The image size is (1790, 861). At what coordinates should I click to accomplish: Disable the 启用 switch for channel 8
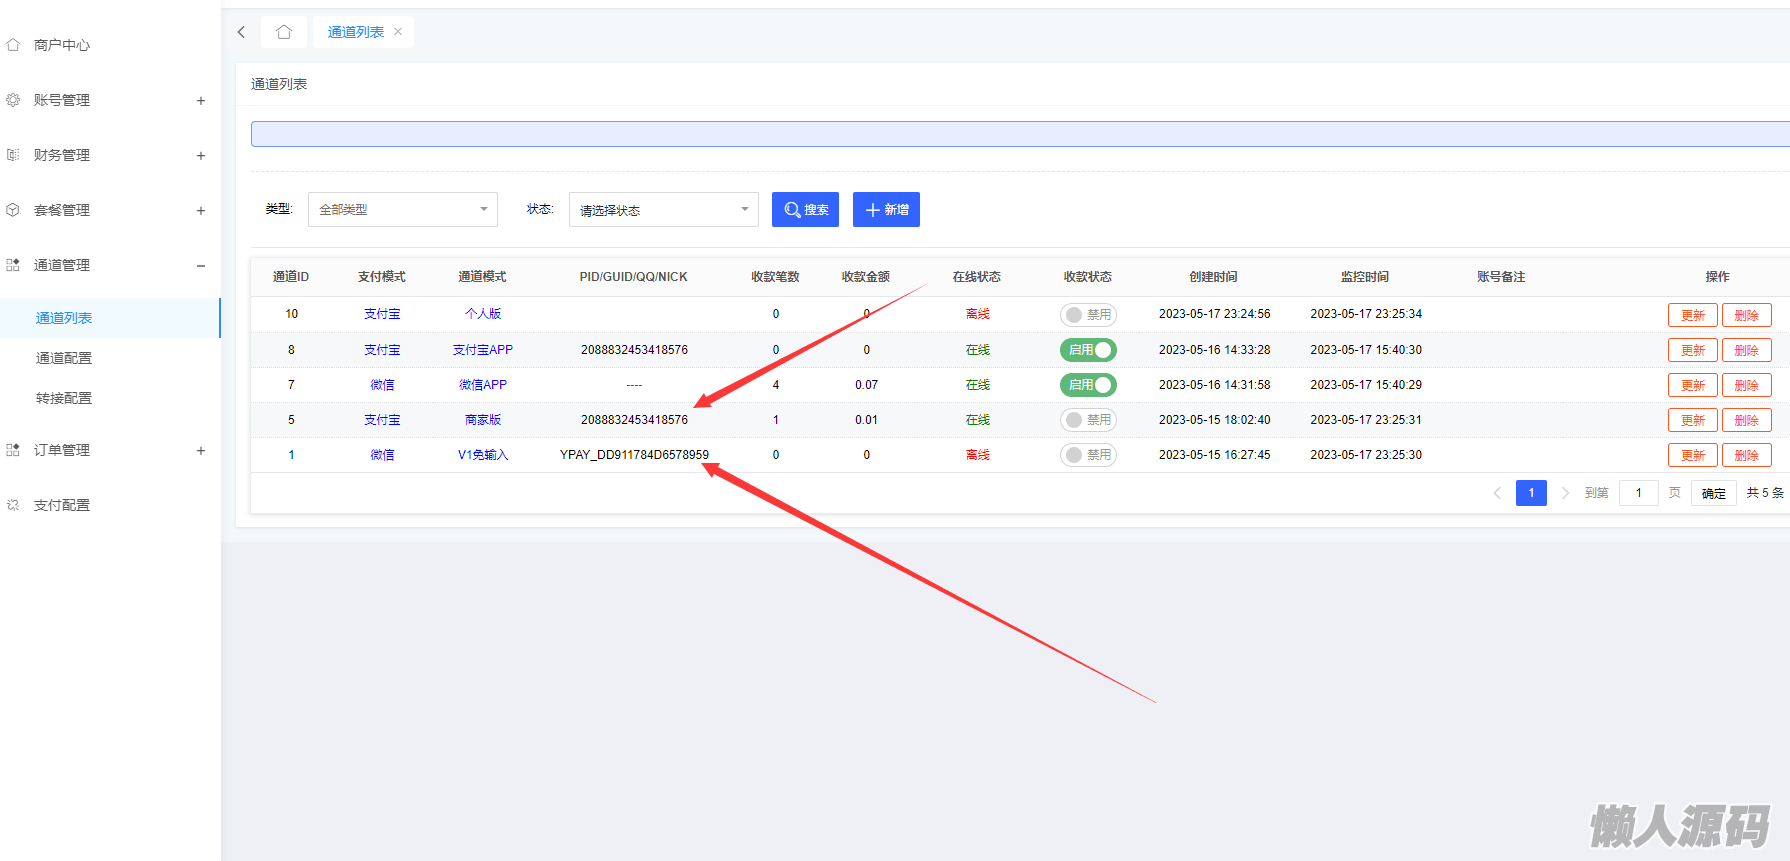coord(1087,350)
